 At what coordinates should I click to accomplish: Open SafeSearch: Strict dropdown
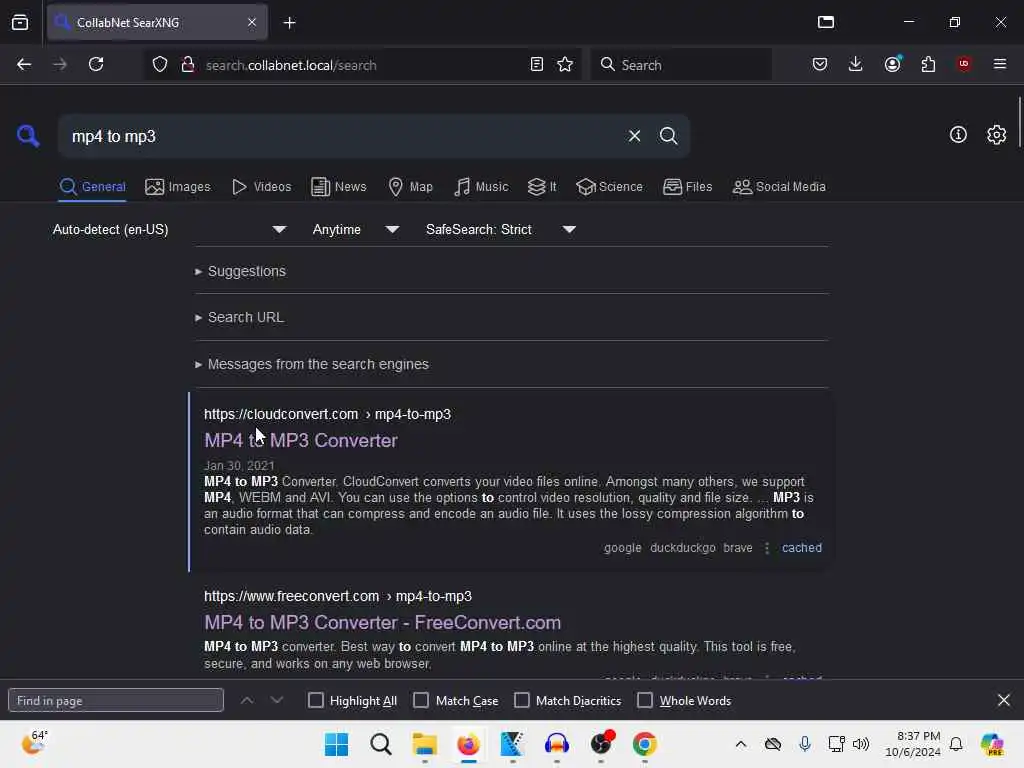tap(500, 229)
